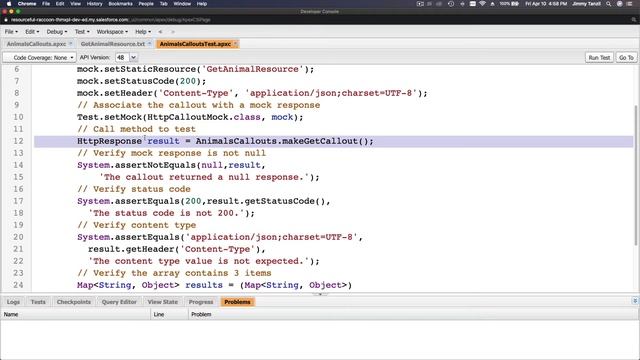This screenshot has width=640, height=360.
Task: Open the Developer Console Help menu
Action: click(x=143, y=31)
